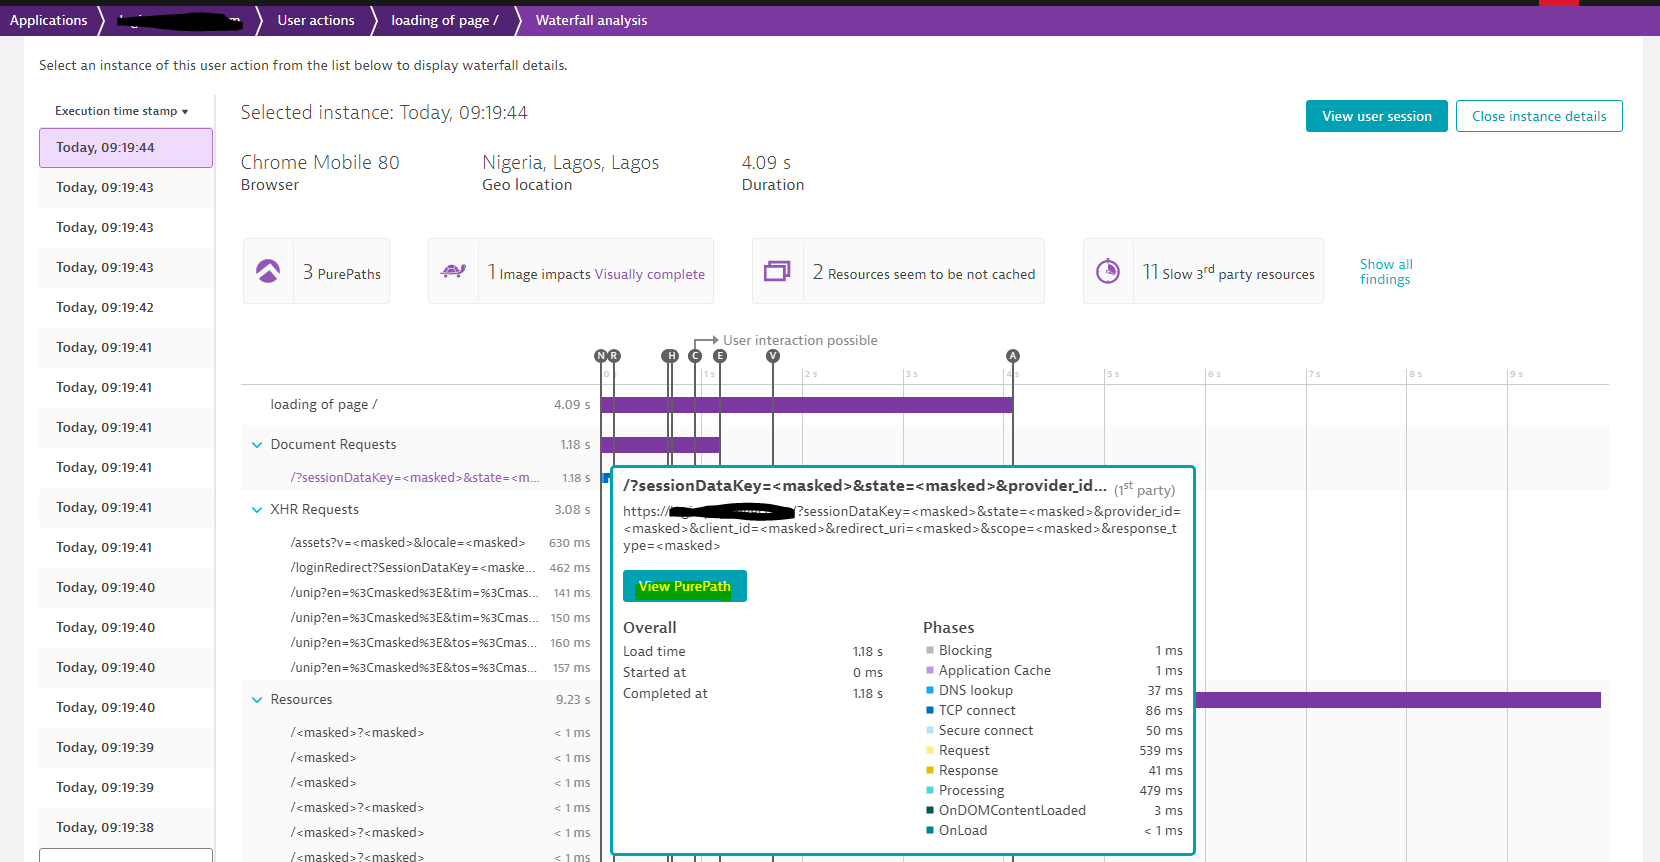
Task: Click Close instance details button
Action: [1538, 116]
